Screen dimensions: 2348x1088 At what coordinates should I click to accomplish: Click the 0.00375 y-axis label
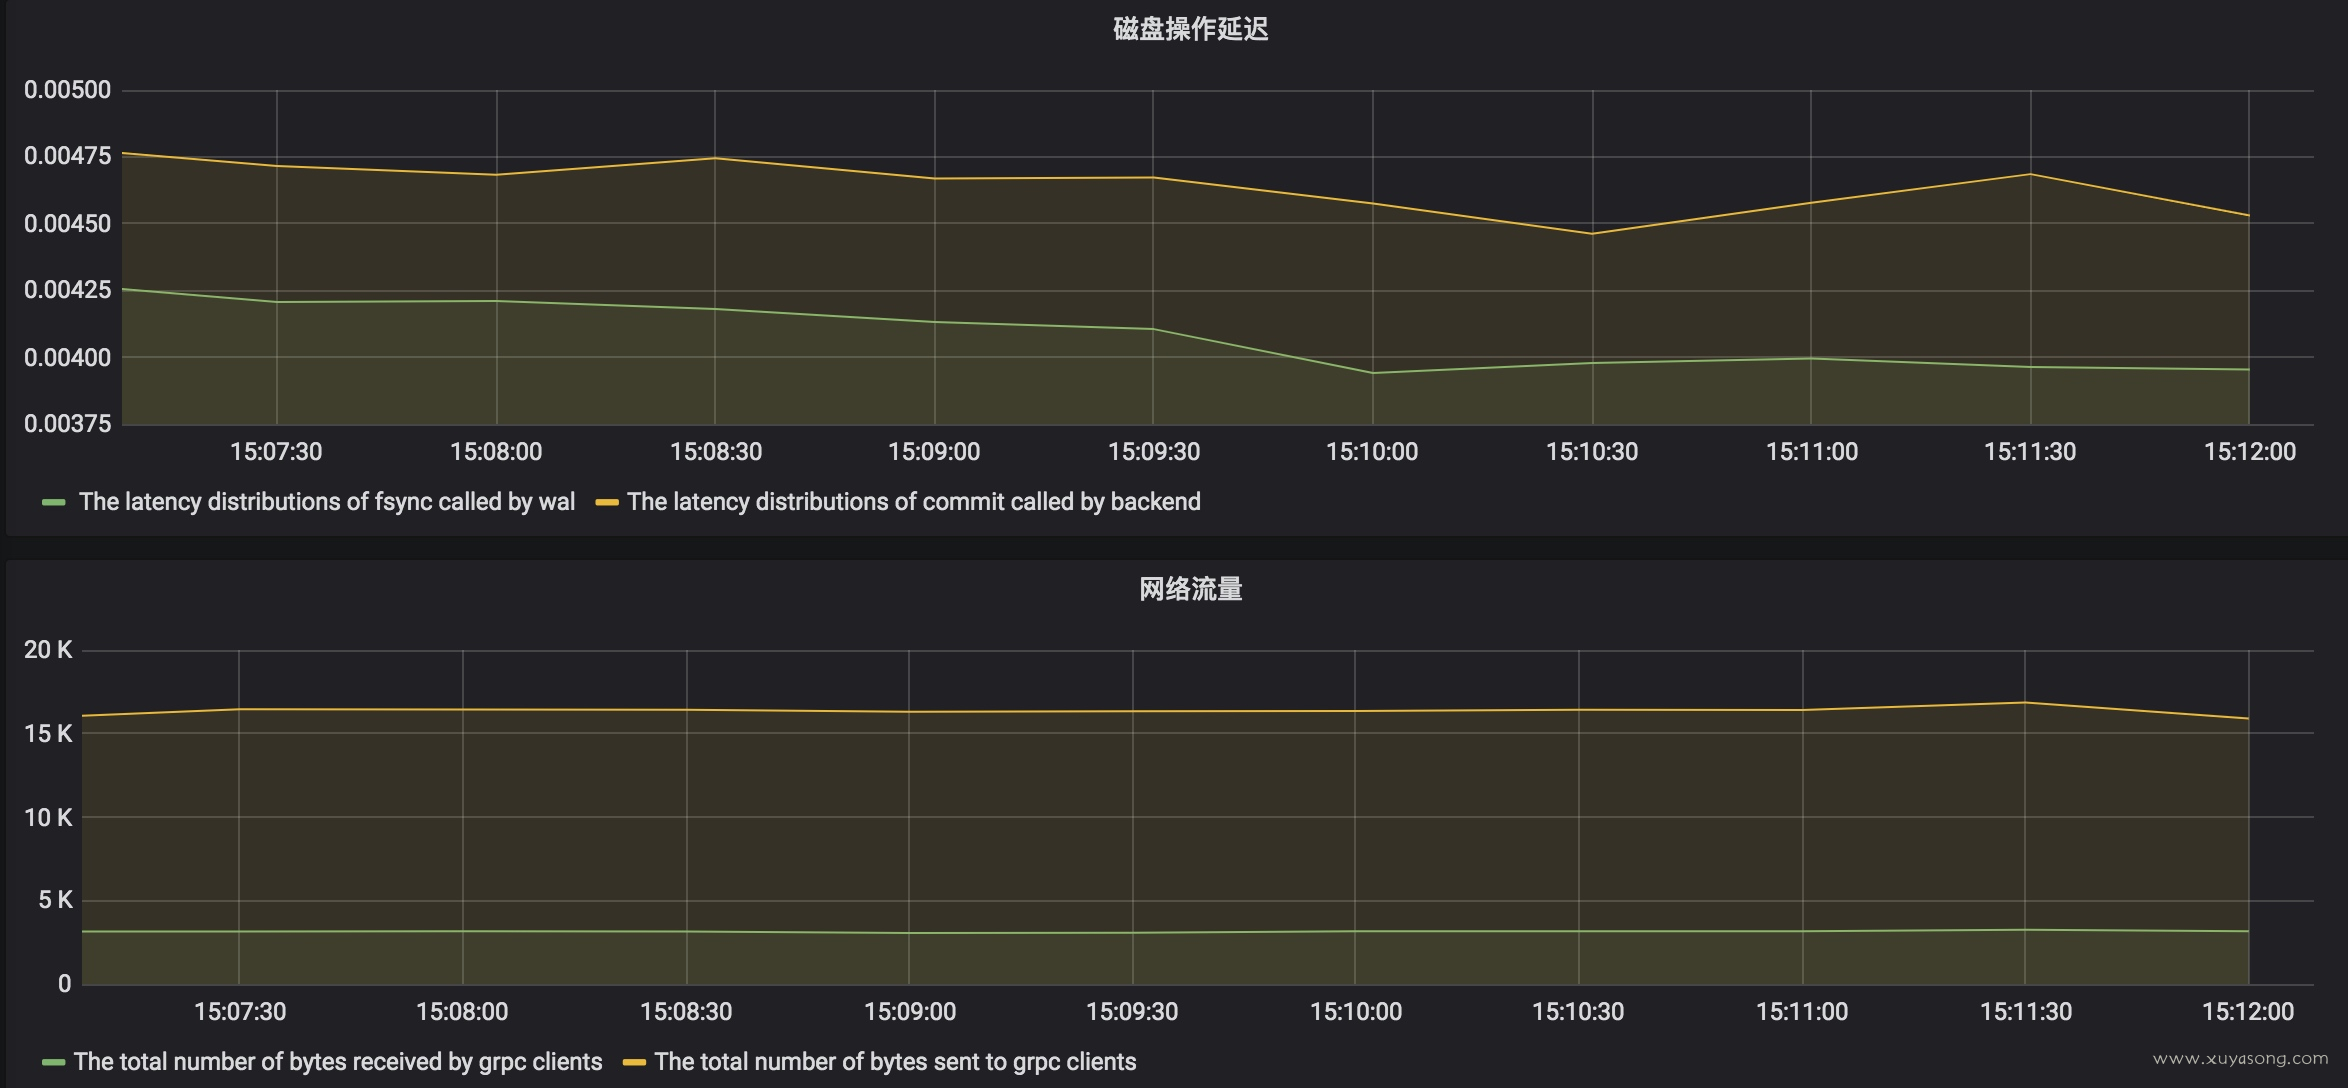pyautogui.click(x=67, y=424)
